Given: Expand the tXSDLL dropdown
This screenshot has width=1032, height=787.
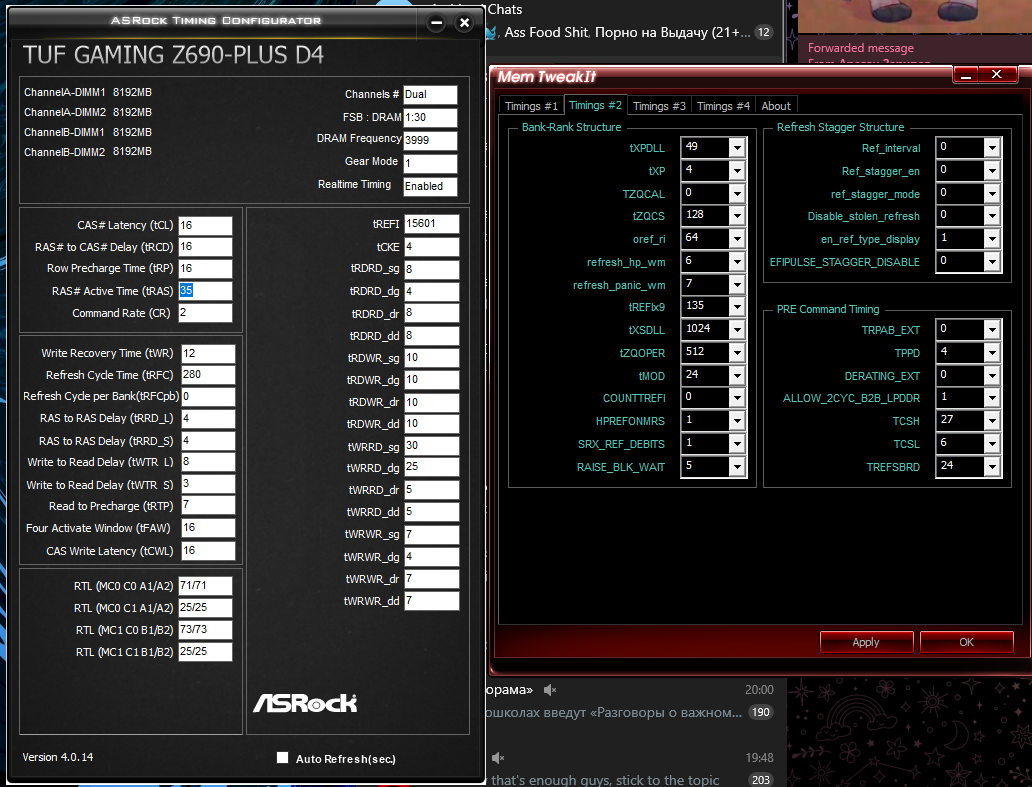Looking at the screenshot, I should pos(737,330).
